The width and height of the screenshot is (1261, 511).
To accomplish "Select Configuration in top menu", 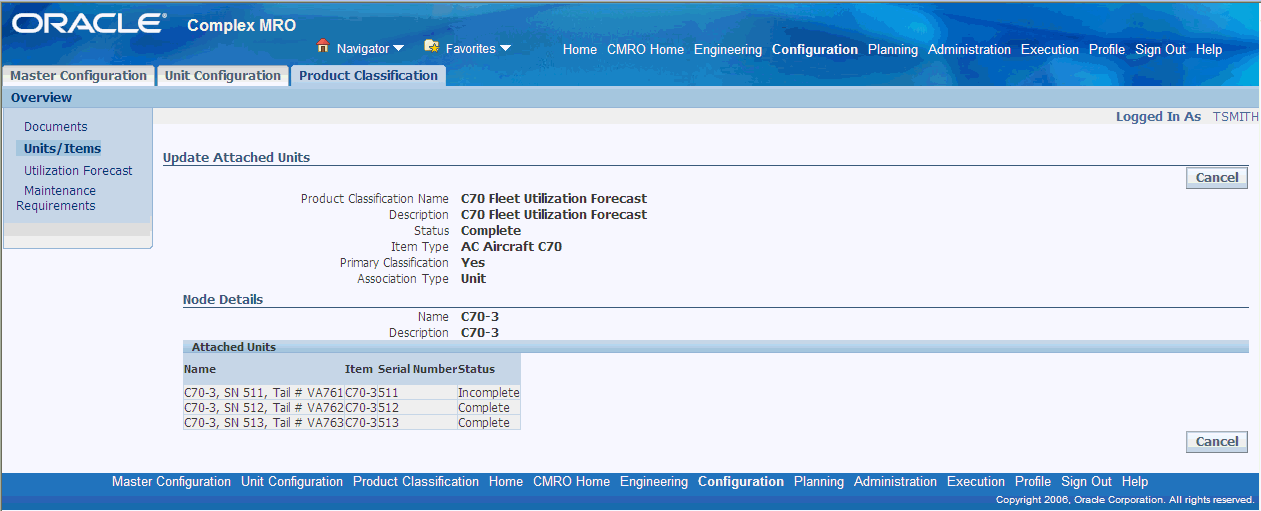I will pos(815,50).
